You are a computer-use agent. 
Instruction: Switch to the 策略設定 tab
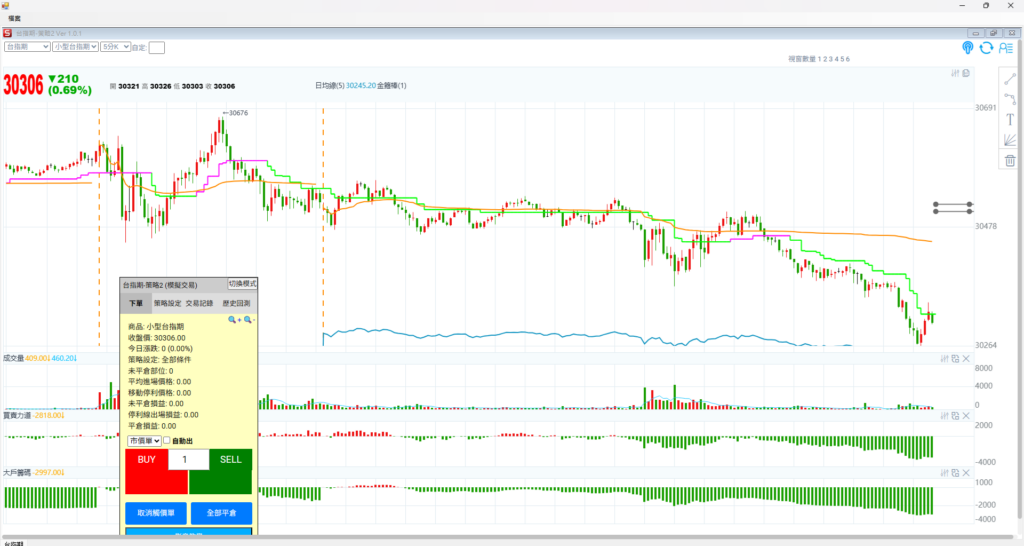[x=167, y=303]
